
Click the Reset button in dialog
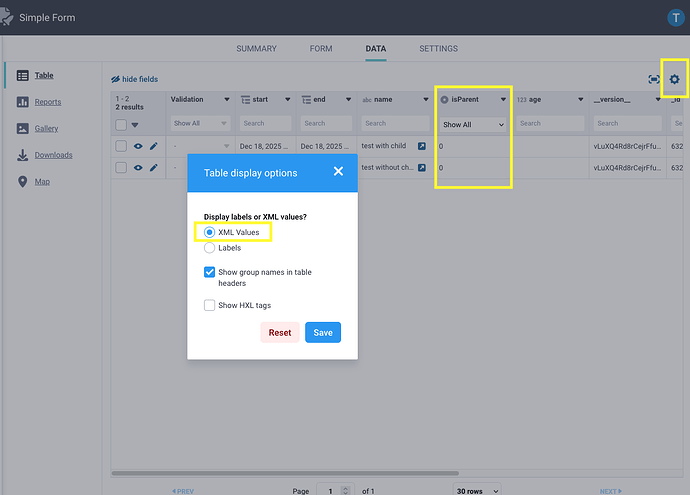click(280, 333)
